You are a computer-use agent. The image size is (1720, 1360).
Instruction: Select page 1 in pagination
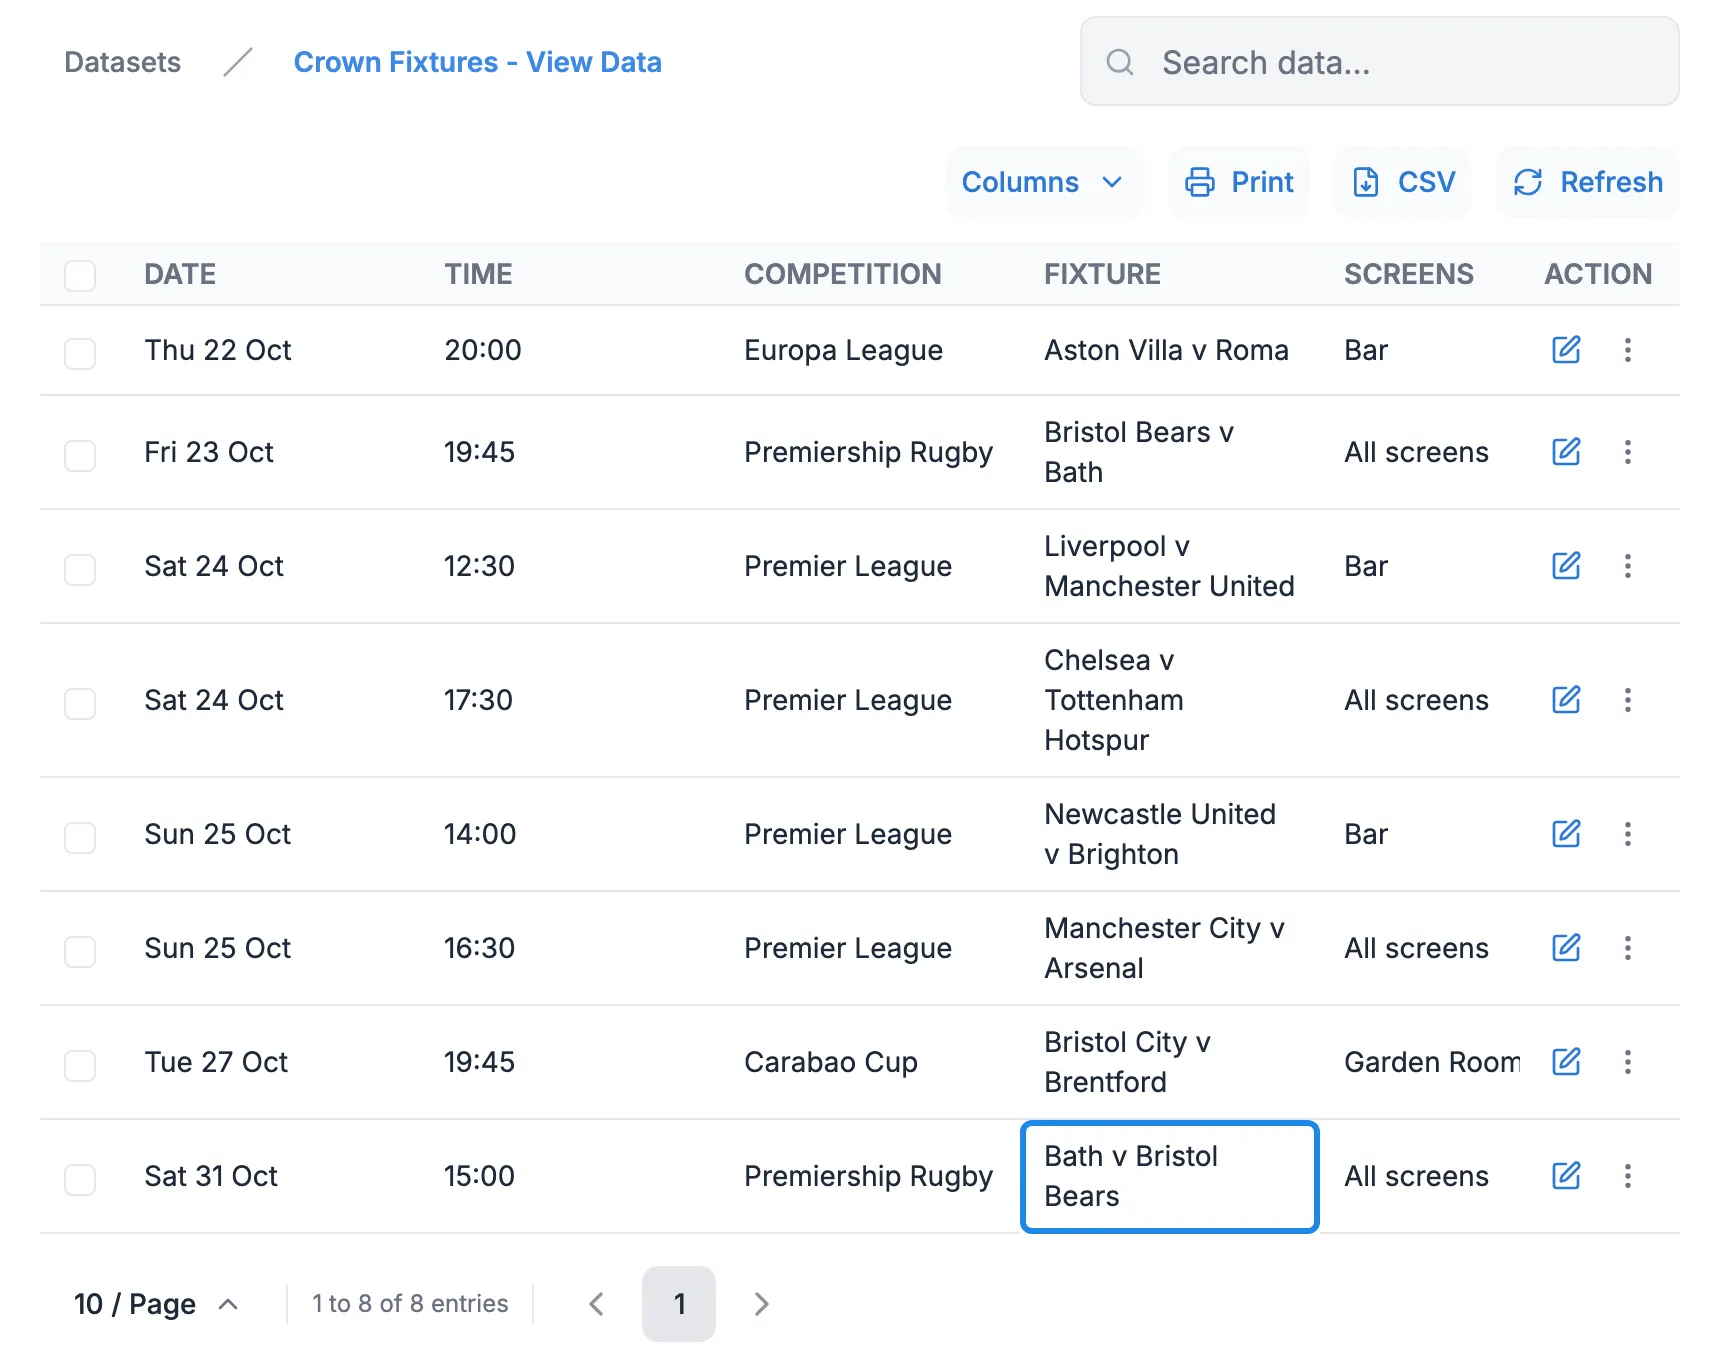click(x=679, y=1304)
